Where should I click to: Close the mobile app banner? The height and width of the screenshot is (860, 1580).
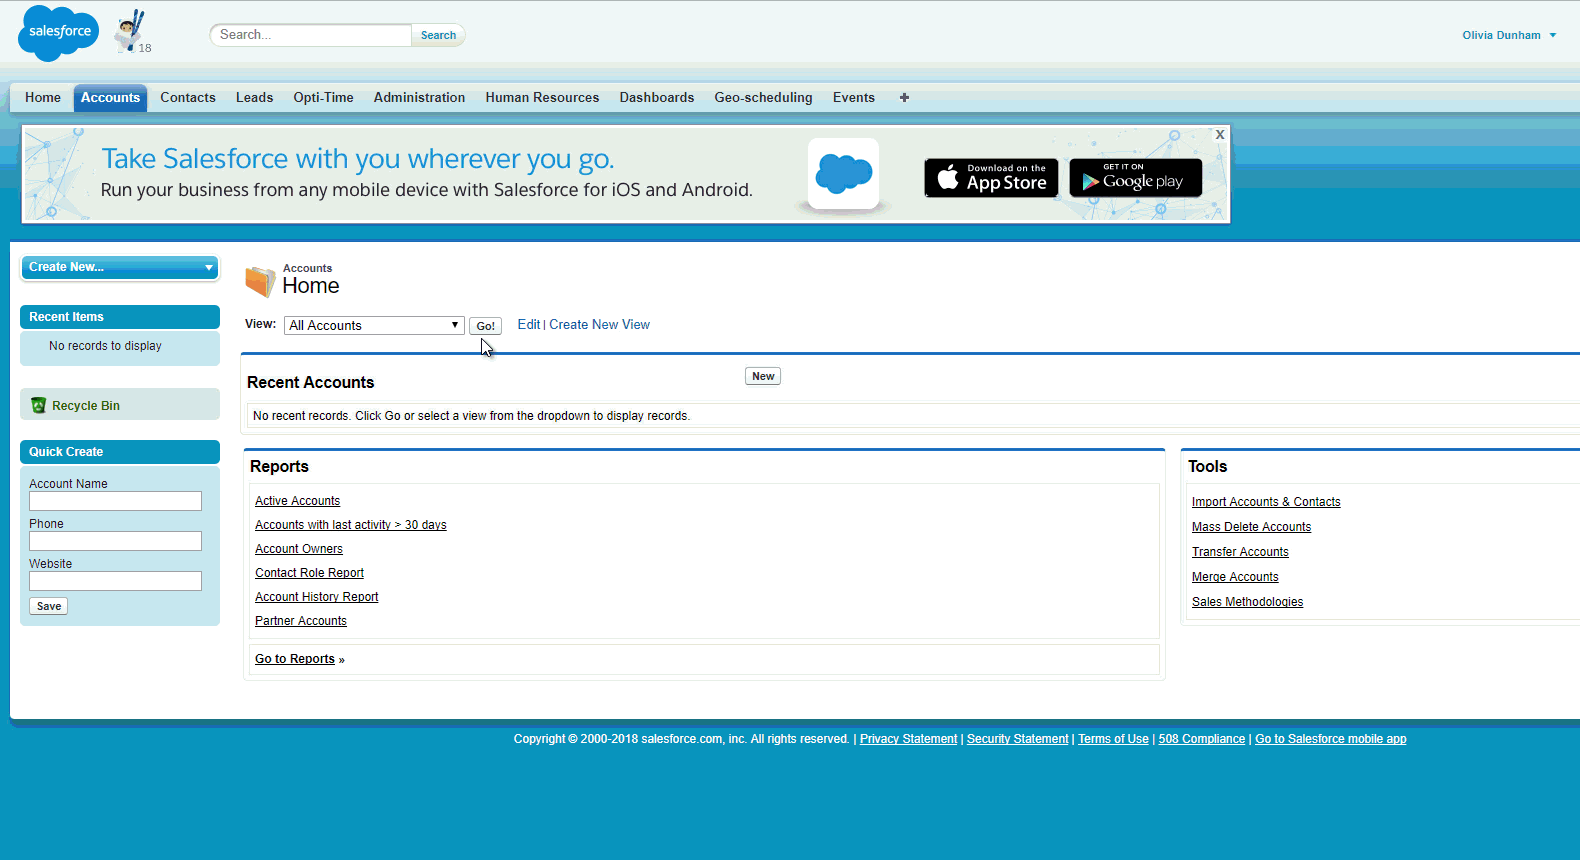click(1219, 135)
